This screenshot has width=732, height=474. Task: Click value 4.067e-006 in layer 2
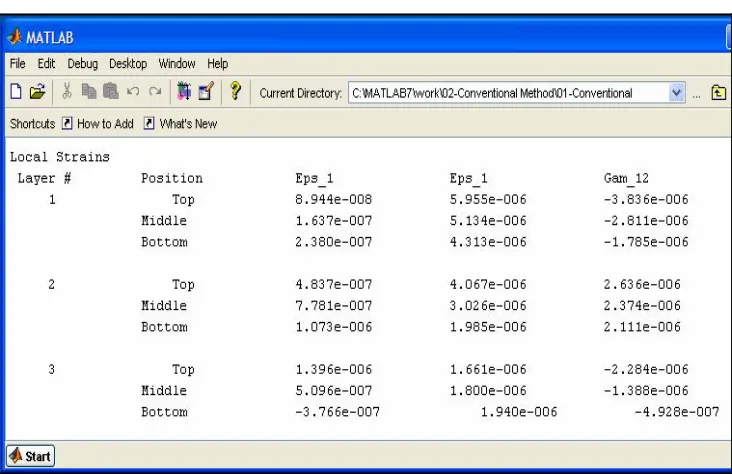(488, 285)
